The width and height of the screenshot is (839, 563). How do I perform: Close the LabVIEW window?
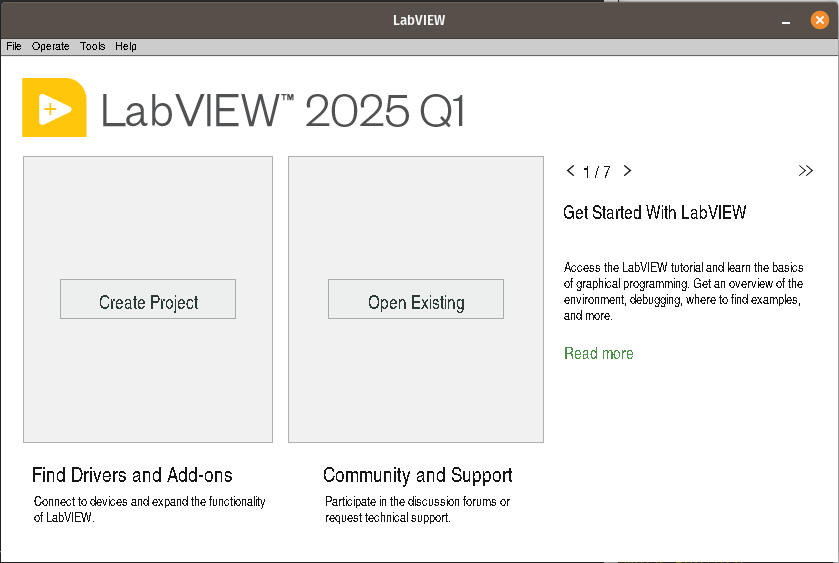point(819,20)
